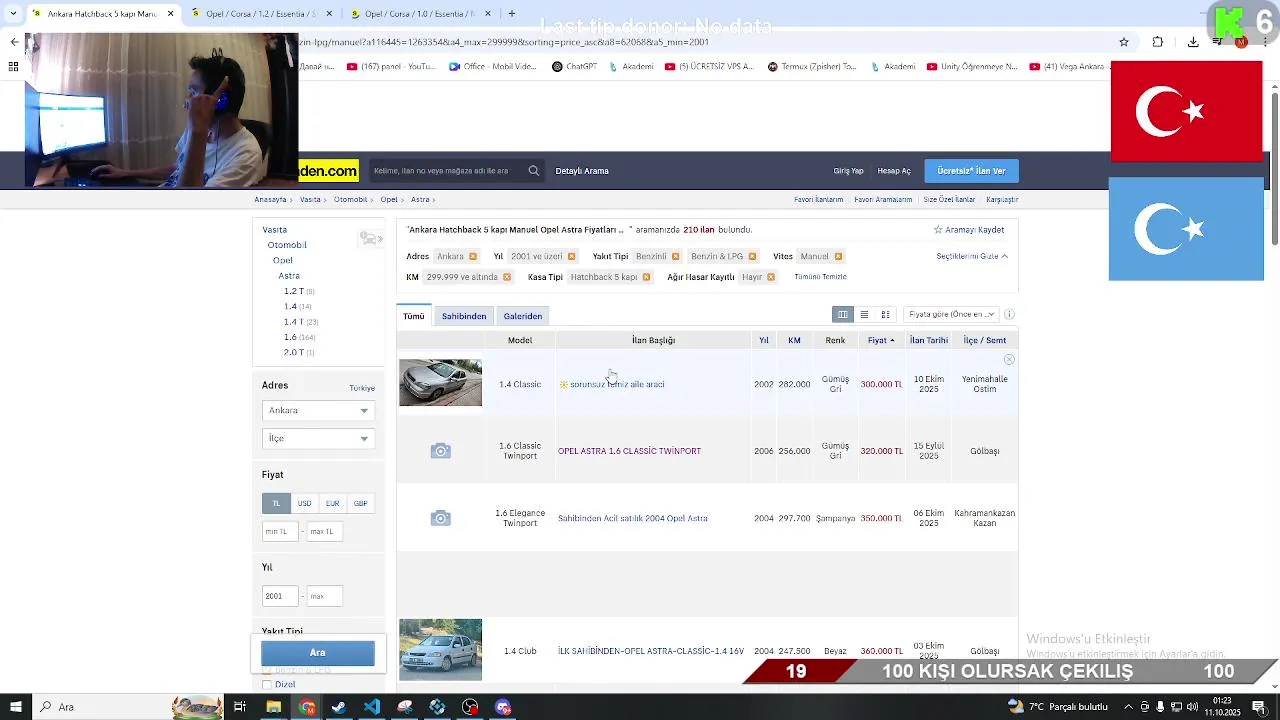
Task: Click 'Tümünü Temizle' to clear filters
Action: (820, 277)
